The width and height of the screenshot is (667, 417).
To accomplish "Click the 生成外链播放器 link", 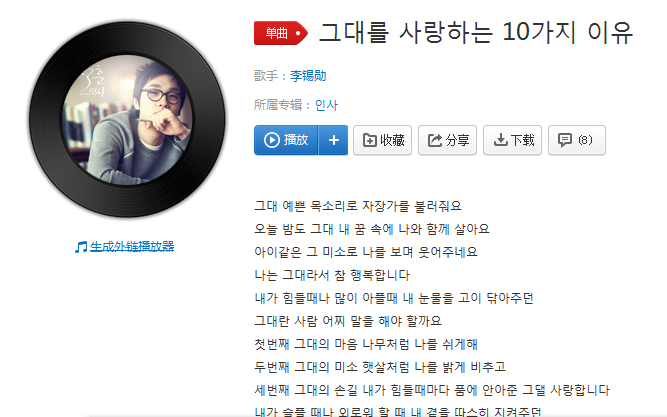I will pyautogui.click(x=132, y=246).
